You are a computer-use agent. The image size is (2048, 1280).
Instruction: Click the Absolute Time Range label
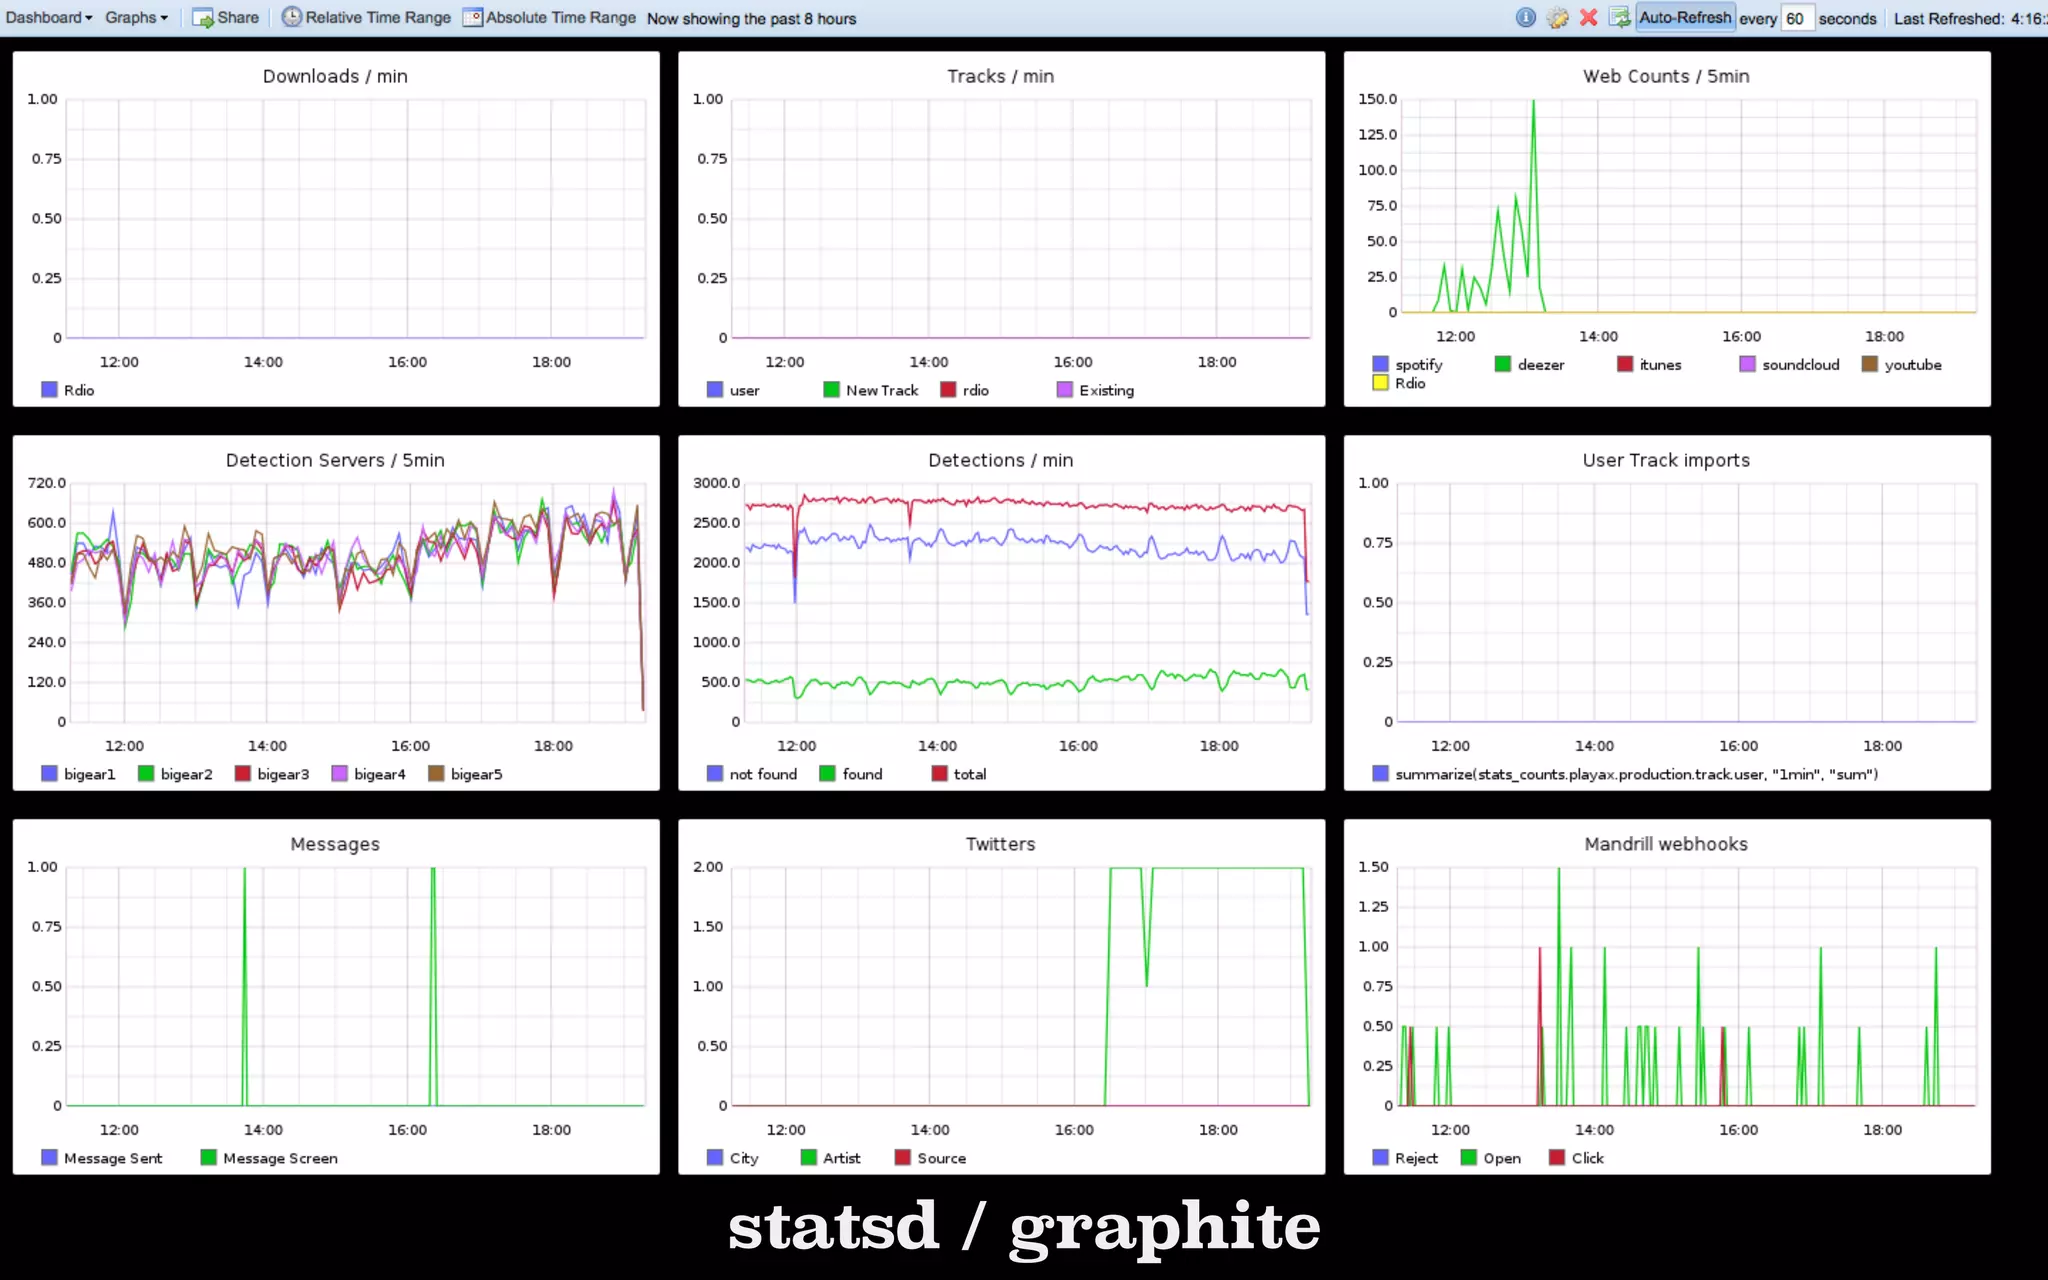560,17
